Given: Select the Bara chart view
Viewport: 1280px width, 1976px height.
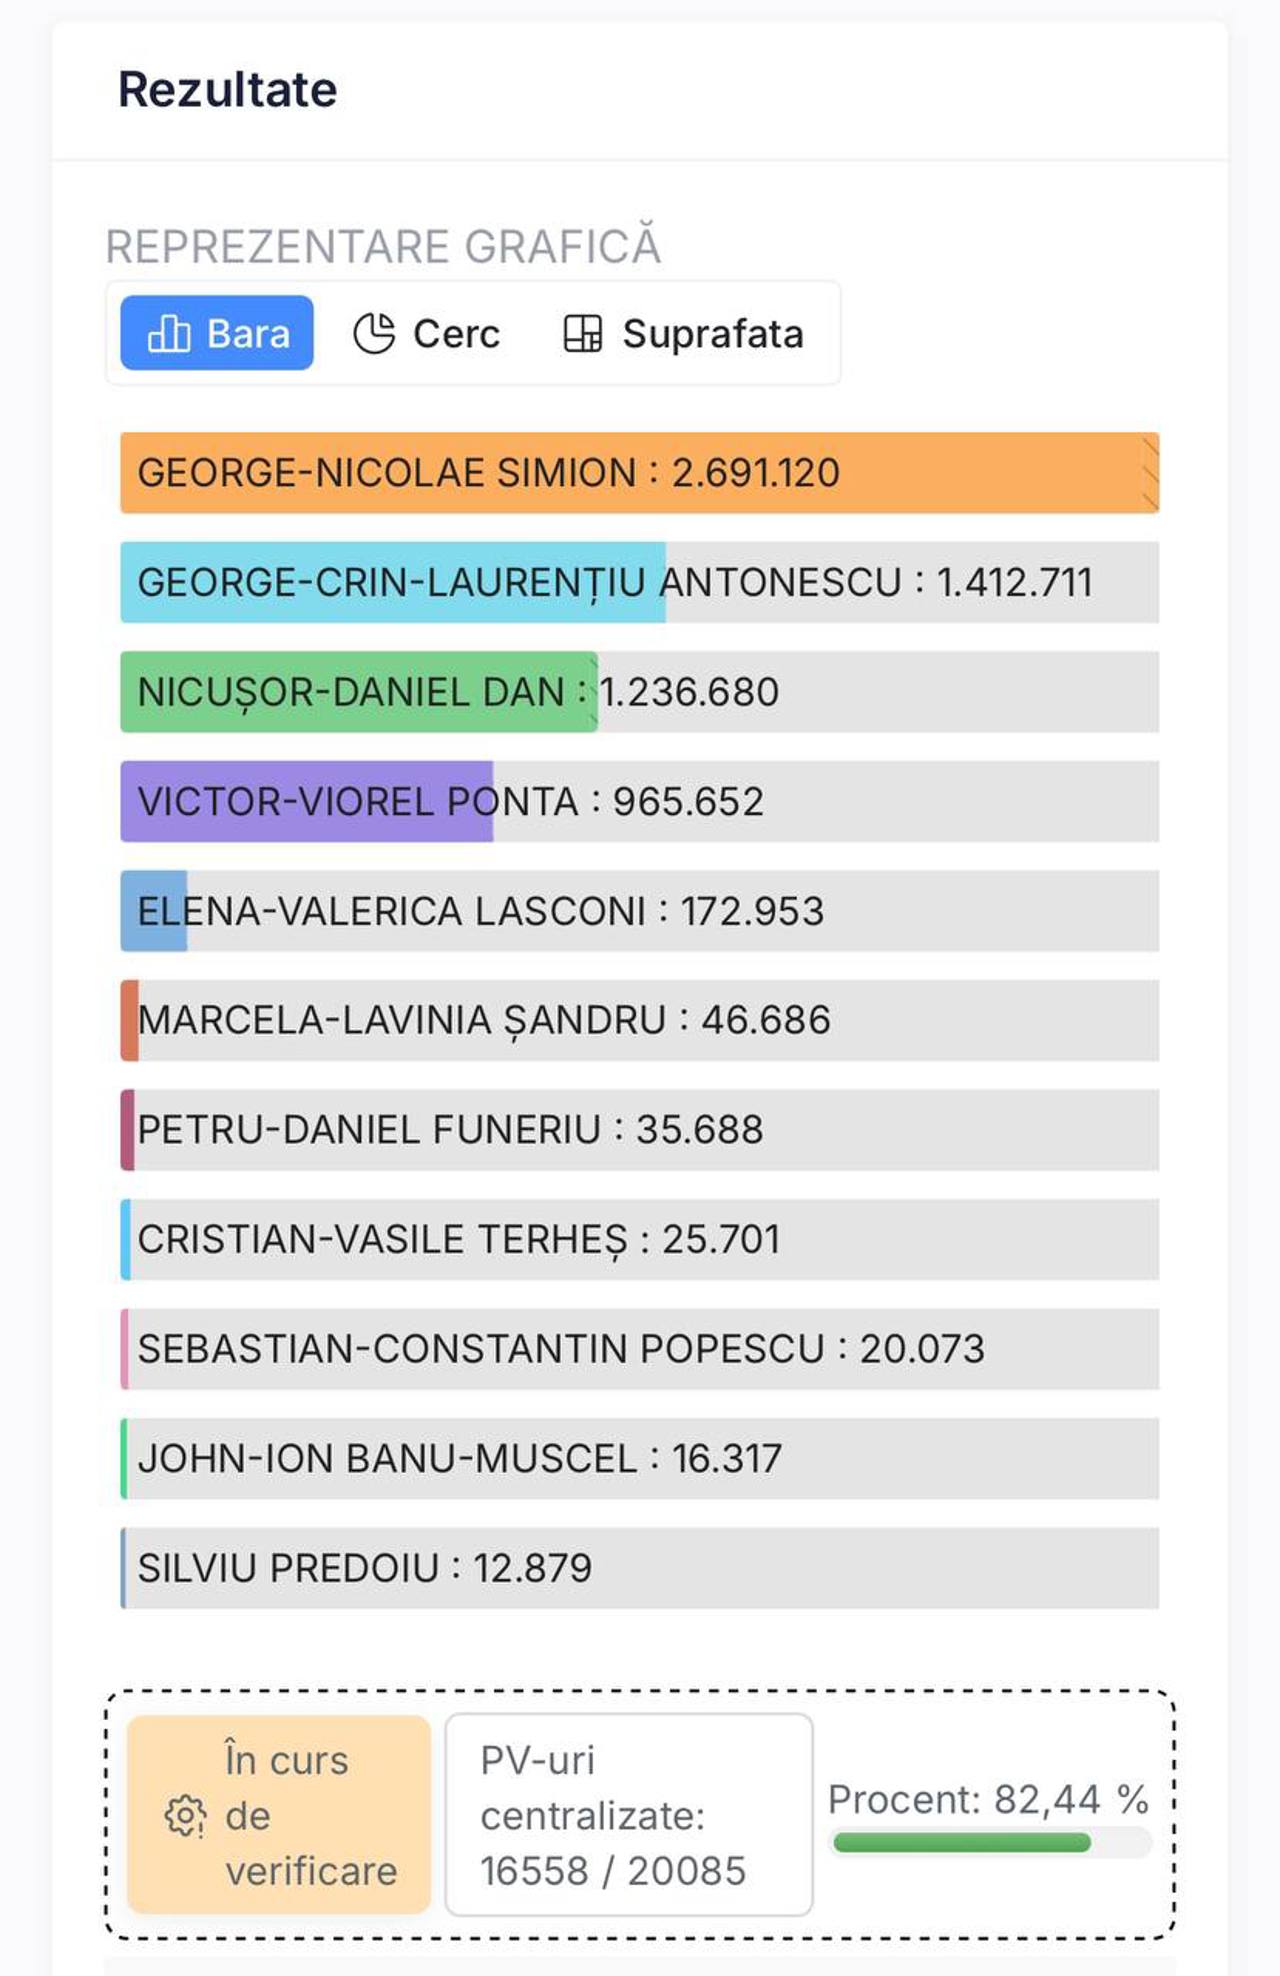Looking at the screenshot, I should (217, 334).
